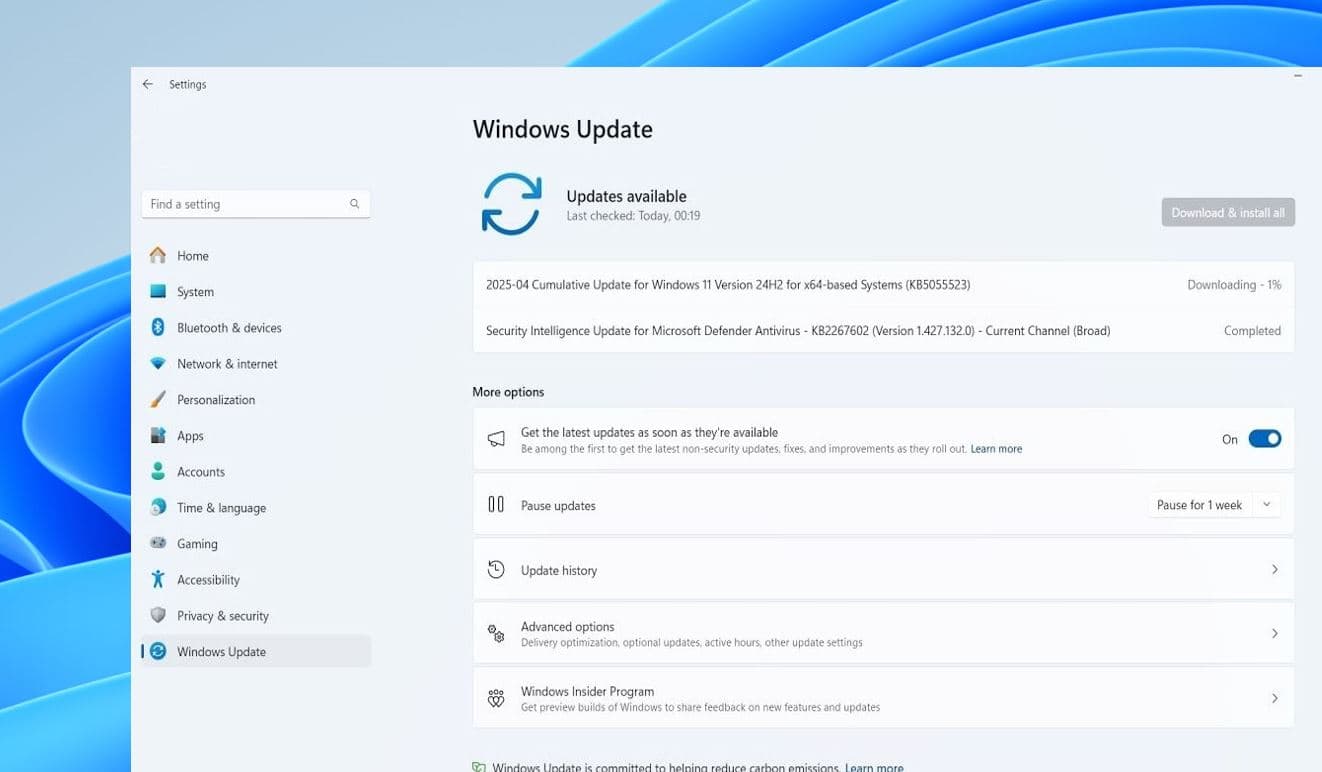Screen dimensions: 1322x772
Task: Click the 'Completed' status text
Action: [x=1252, y=331]
